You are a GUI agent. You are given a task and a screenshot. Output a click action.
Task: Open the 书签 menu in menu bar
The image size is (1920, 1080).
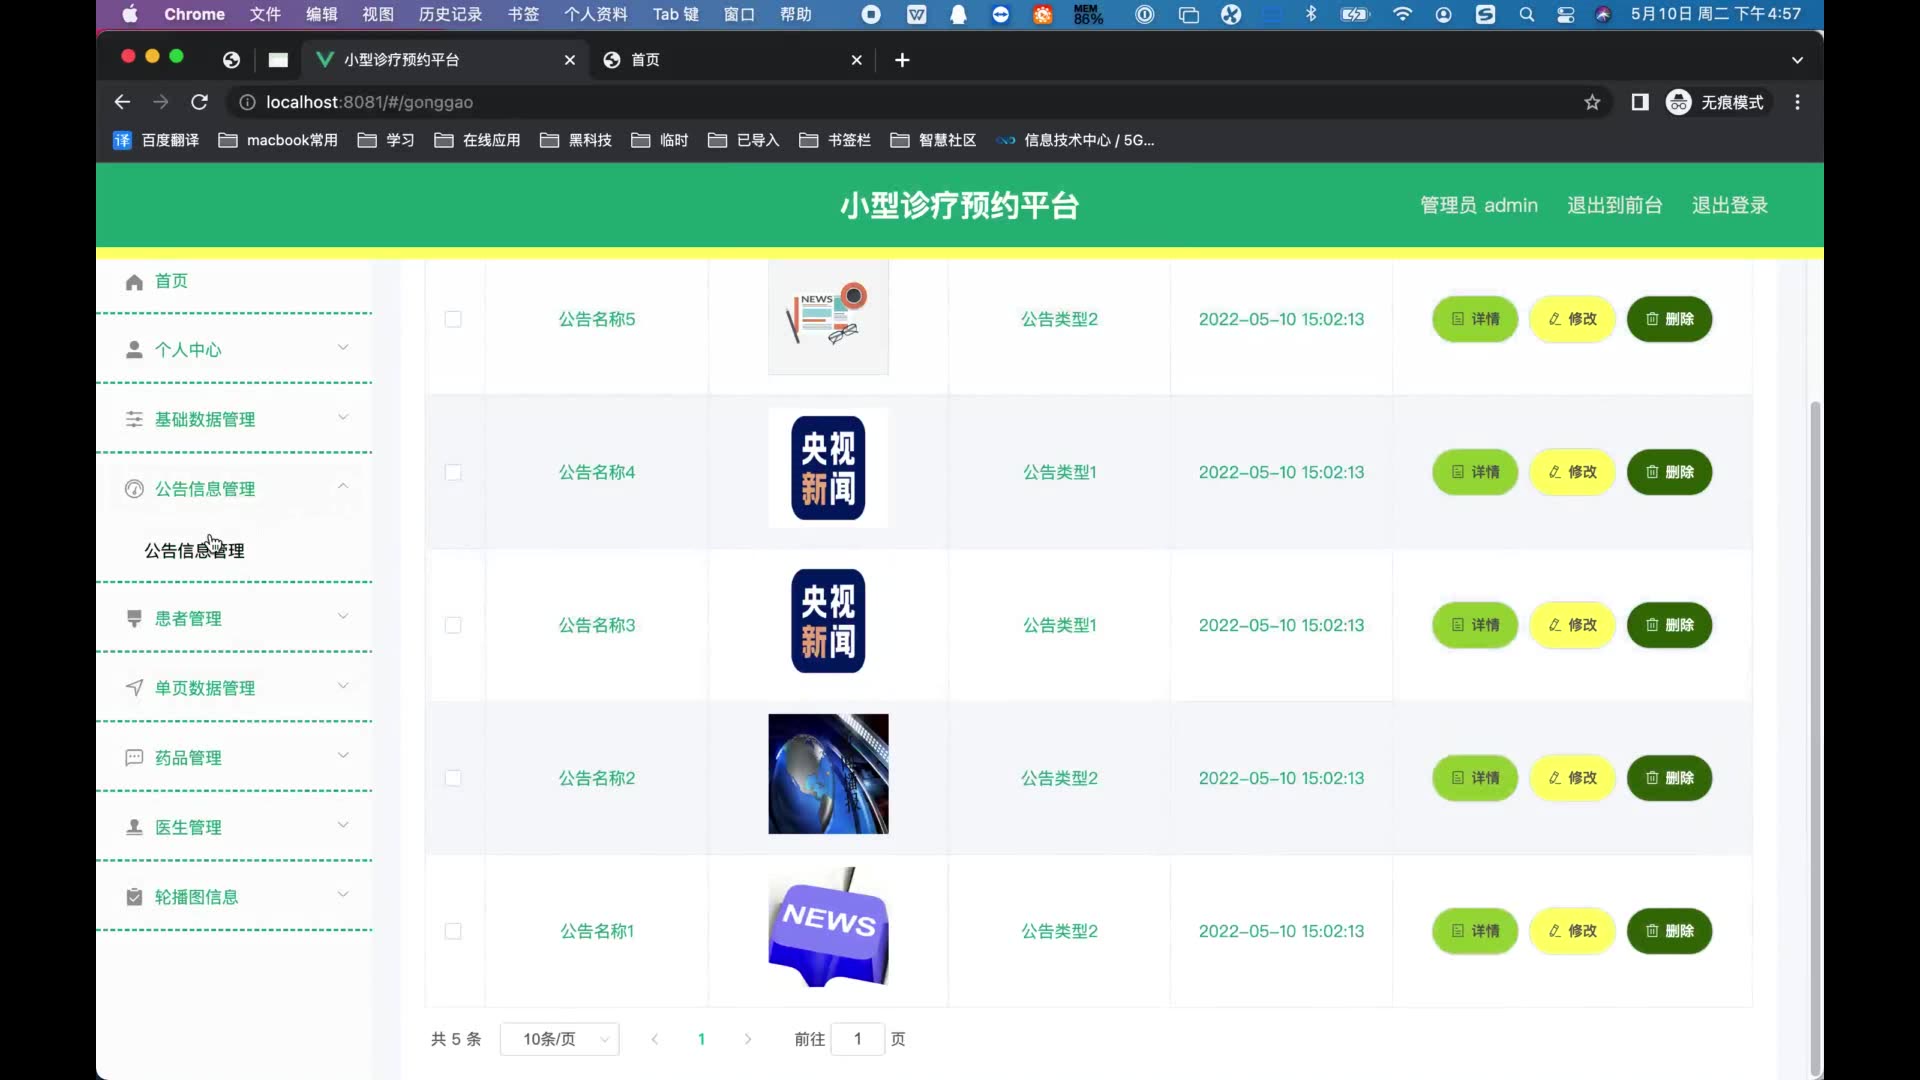tap(523, 14)
